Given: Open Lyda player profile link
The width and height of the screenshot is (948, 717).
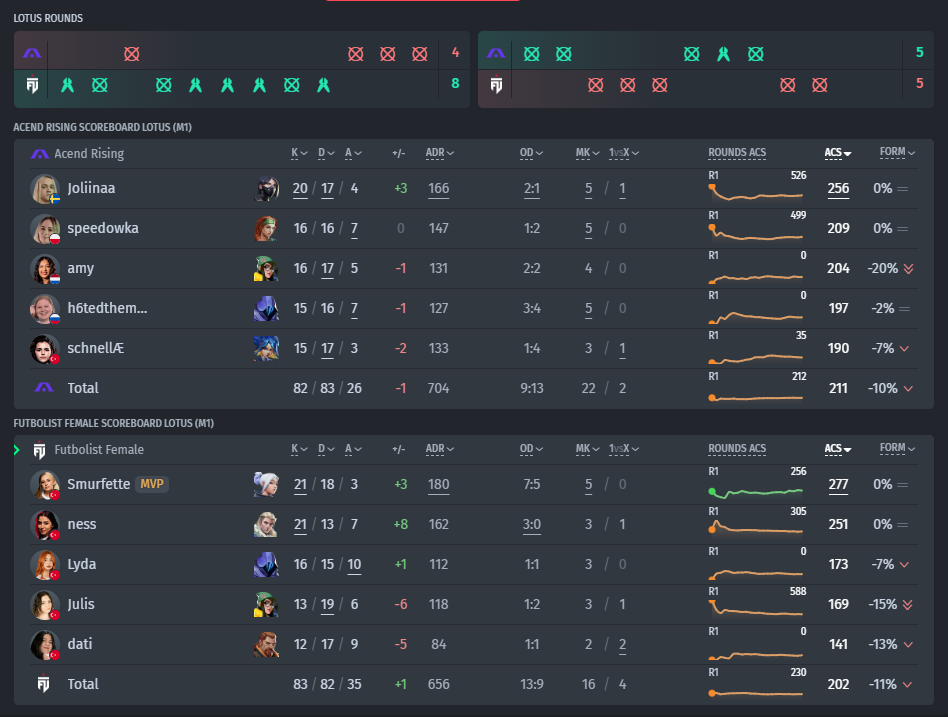Looking at the screenshot, I should (x=82, y=564).
